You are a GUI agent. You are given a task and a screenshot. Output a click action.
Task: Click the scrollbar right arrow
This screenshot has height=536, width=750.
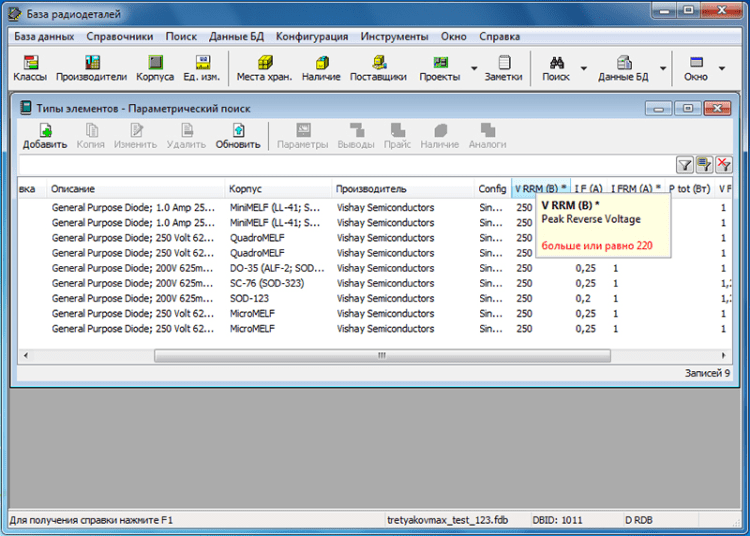click(724, 355)
